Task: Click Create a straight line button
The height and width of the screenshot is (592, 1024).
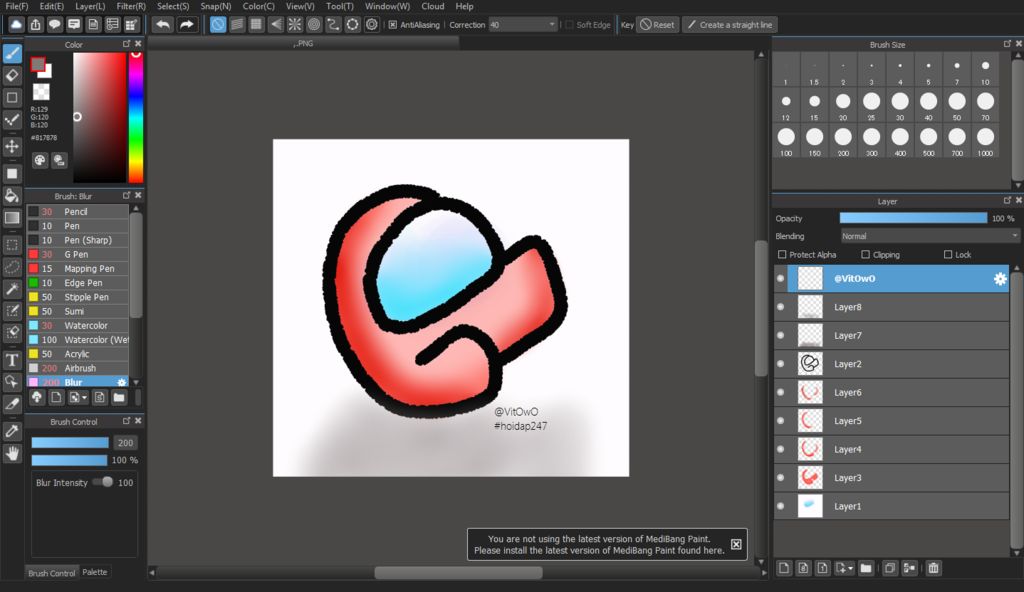Action: point(729,25)
